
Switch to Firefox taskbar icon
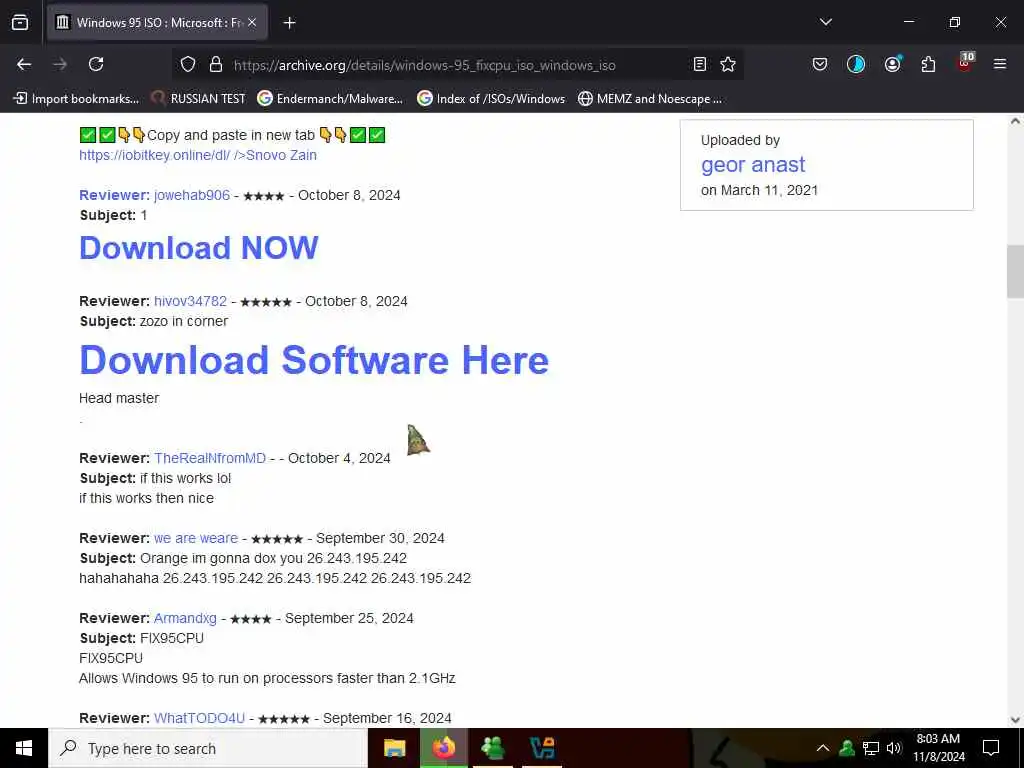pyautogui.click(x=443, y=748)
